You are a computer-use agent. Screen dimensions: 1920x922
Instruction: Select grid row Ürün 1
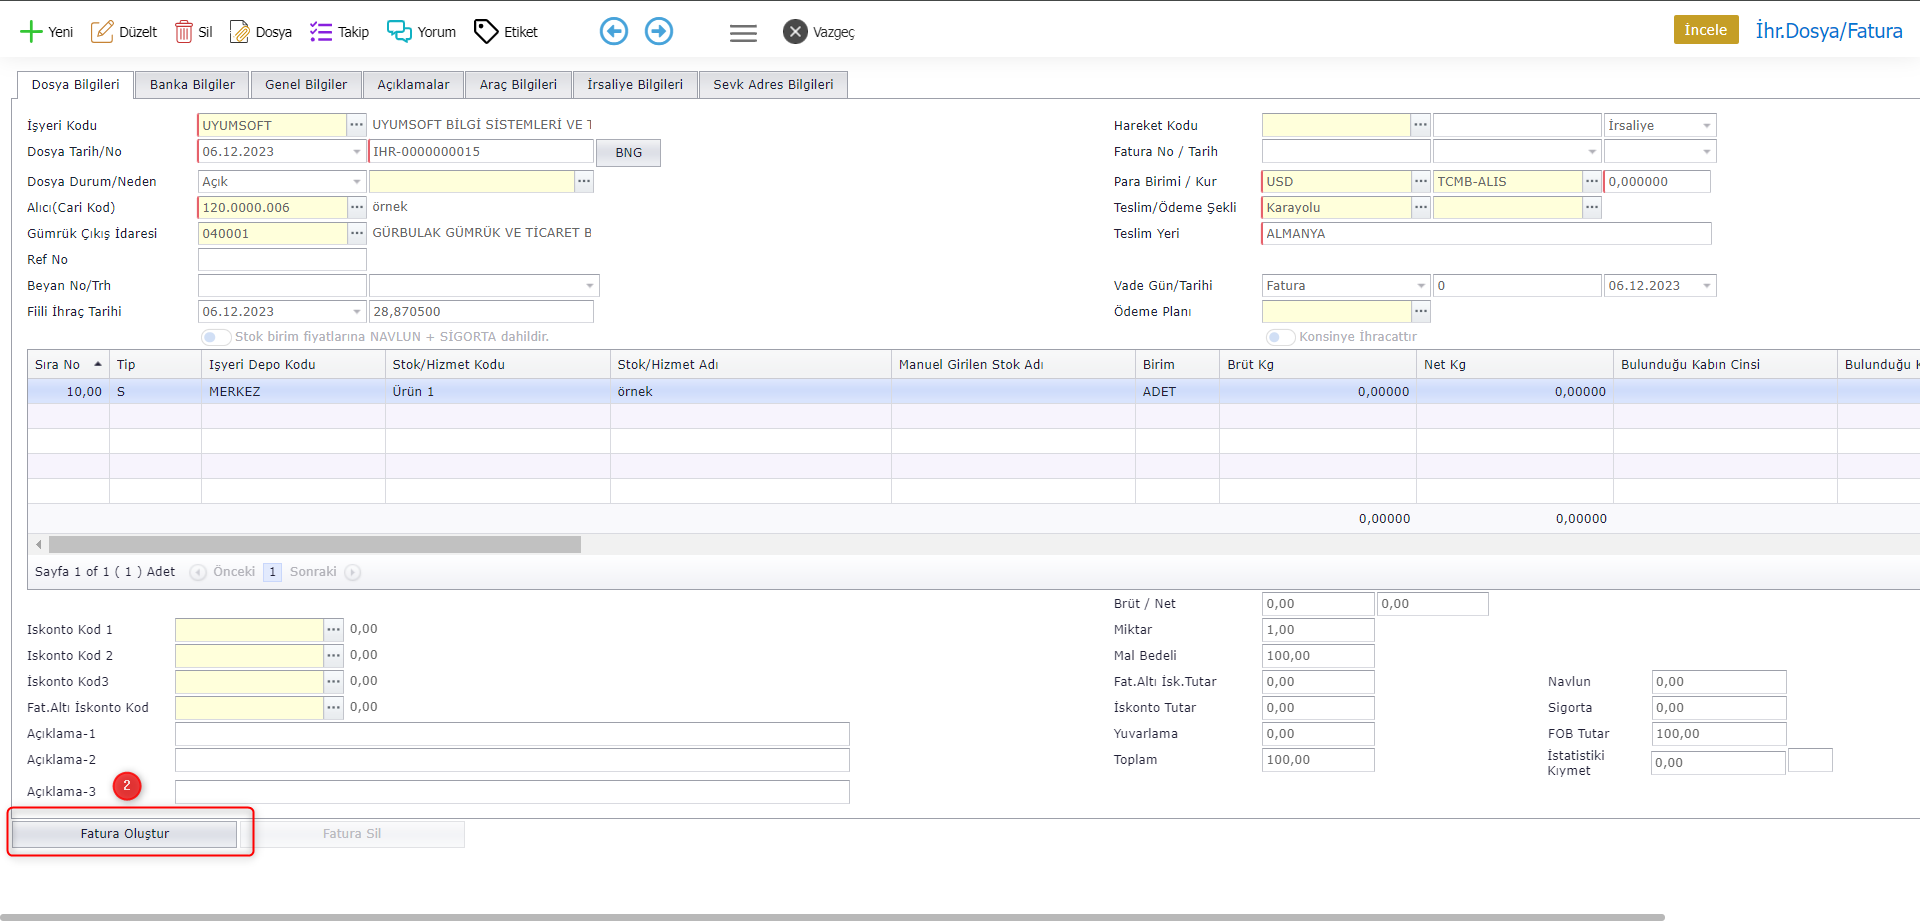point(973,392)
